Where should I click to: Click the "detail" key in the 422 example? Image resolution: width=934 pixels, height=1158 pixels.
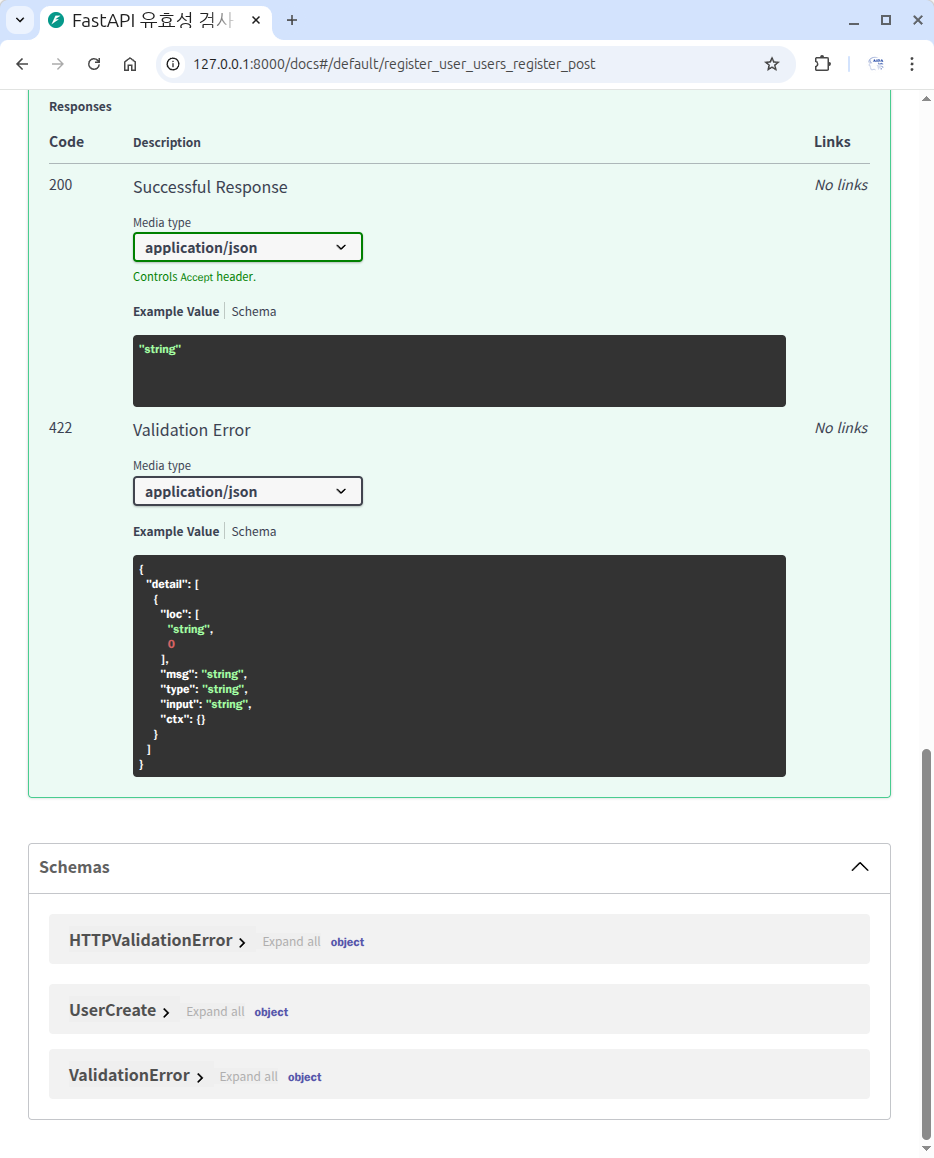(168, 584)
